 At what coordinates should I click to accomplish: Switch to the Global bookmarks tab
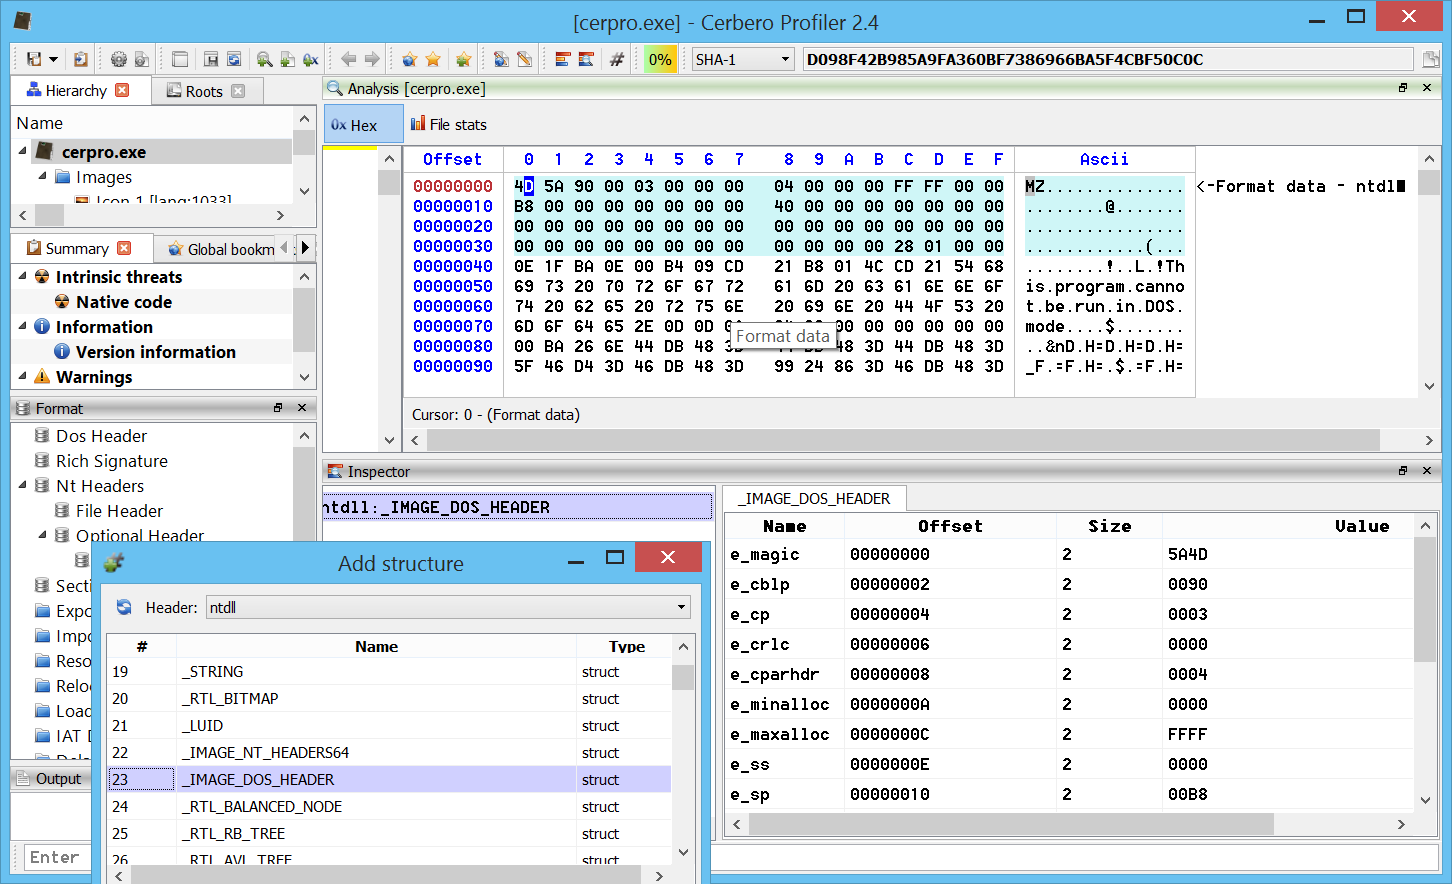[222, 249]
